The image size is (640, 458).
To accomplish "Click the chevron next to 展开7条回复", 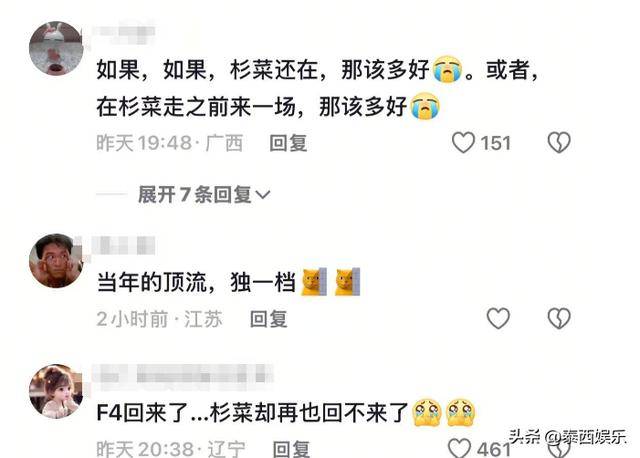I will click(x=262, y=195).
